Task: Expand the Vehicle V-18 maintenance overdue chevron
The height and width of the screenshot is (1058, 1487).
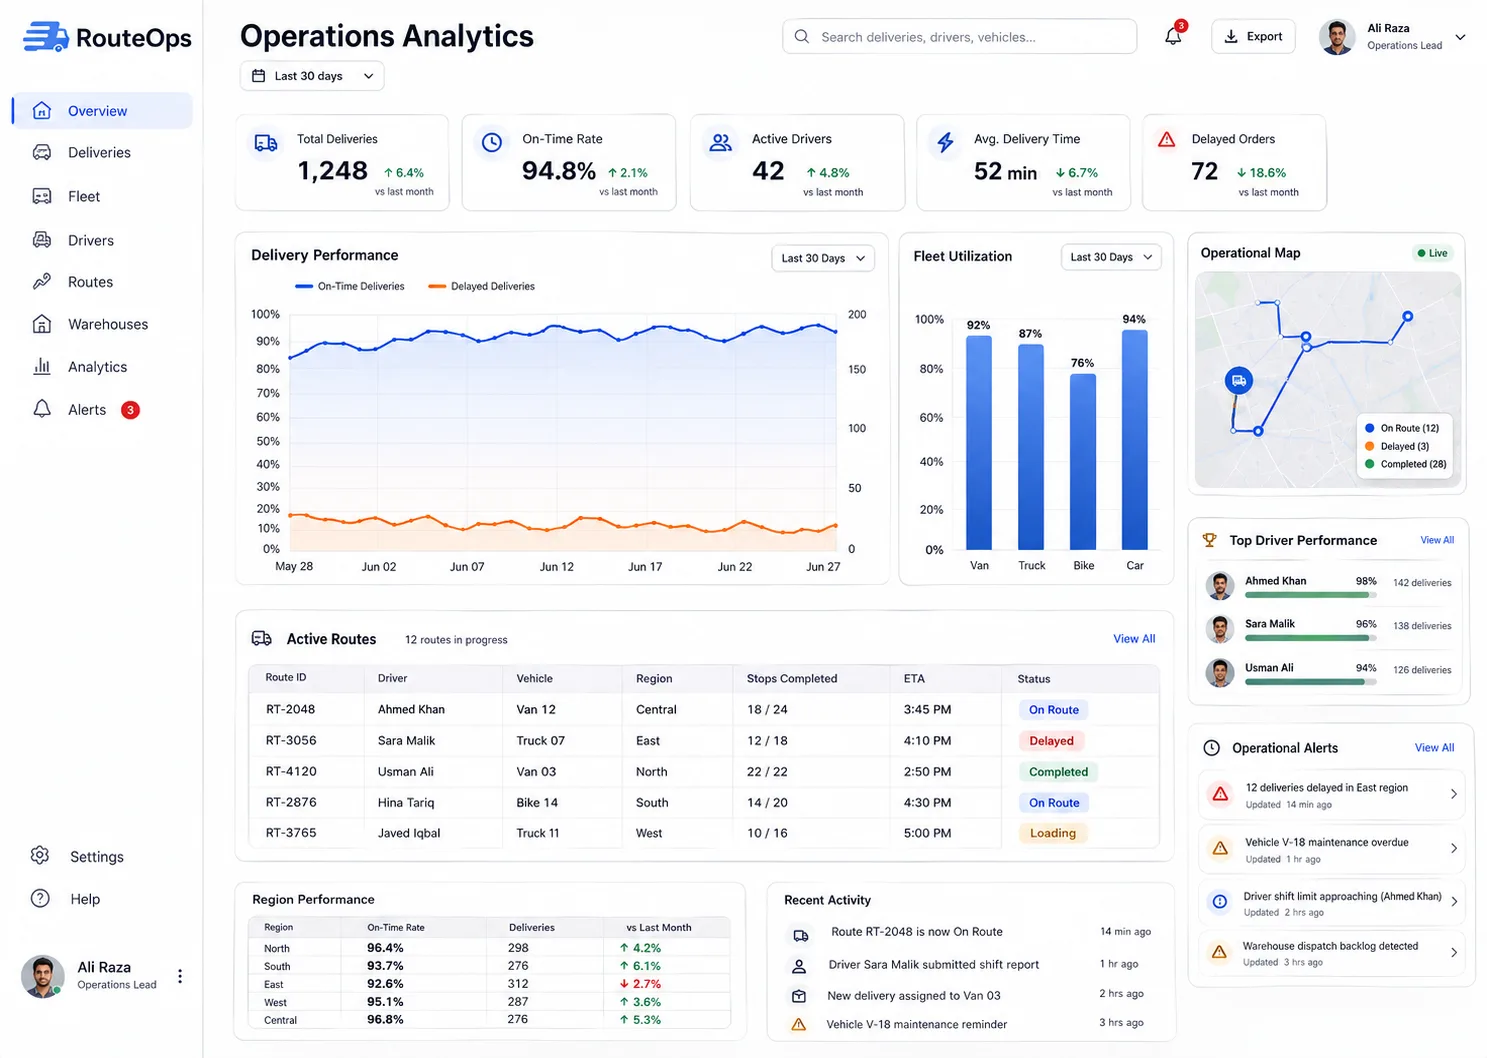Action: pyautogui.click(x=1453, y=849)
